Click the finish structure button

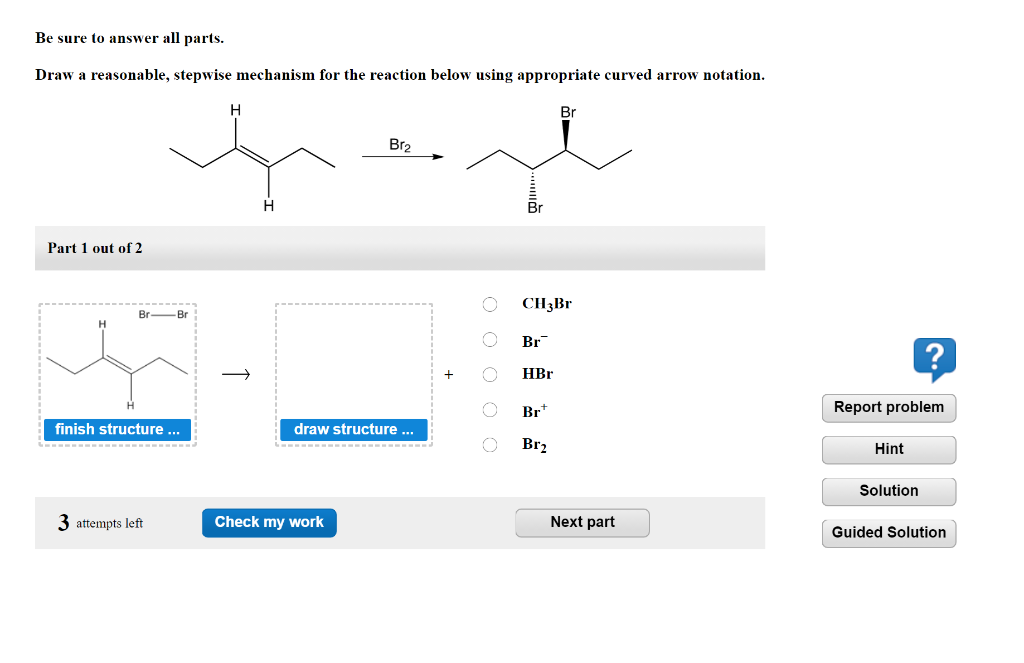(x=117, y=429)
